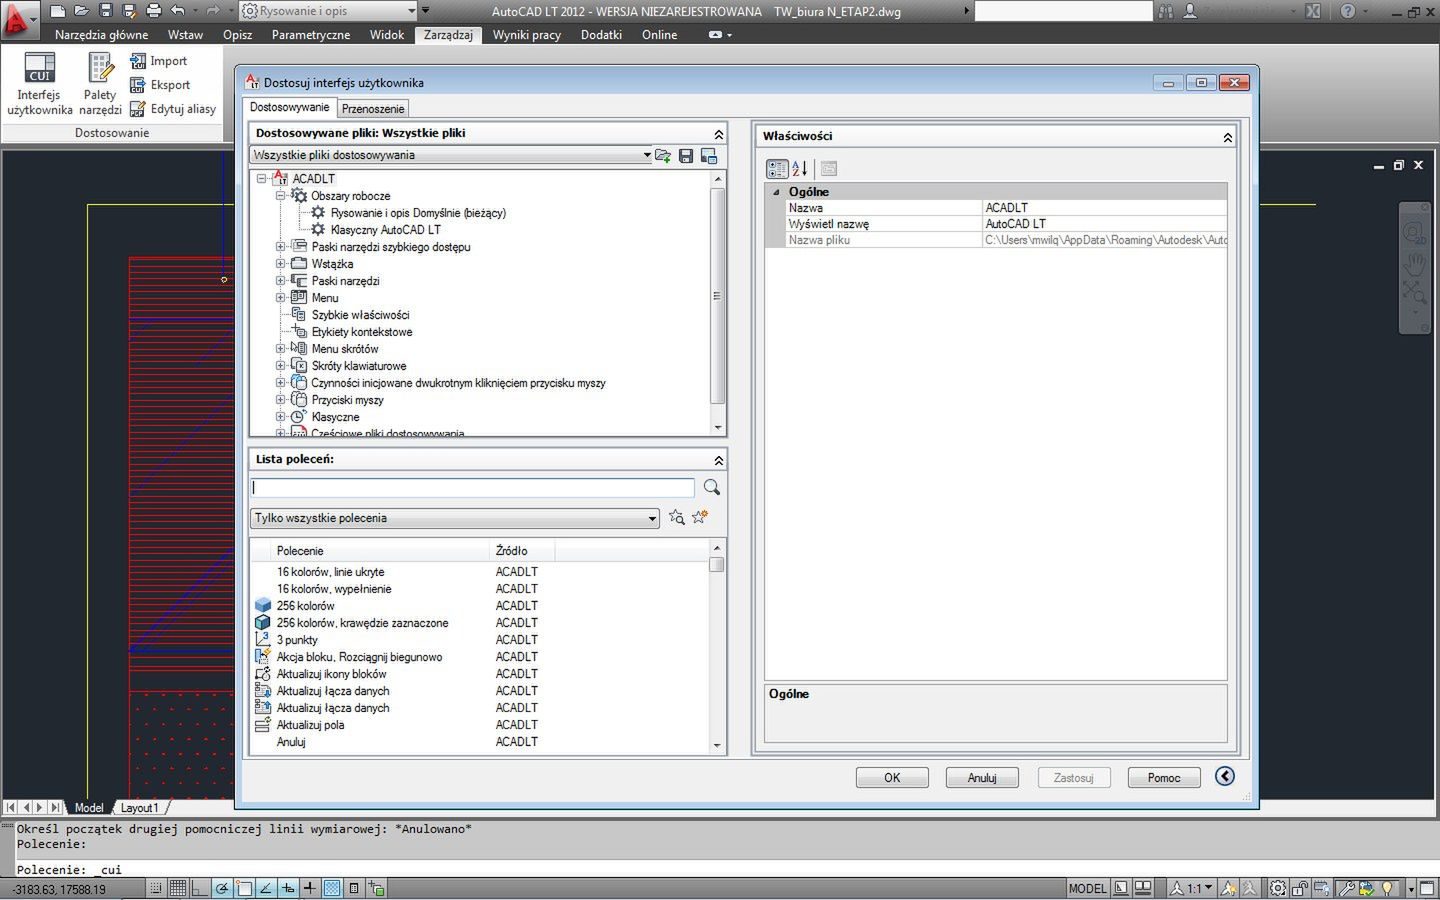Click the Open folder icon in the quick access toolbar

pyautogui.click(x=82, y=11)
